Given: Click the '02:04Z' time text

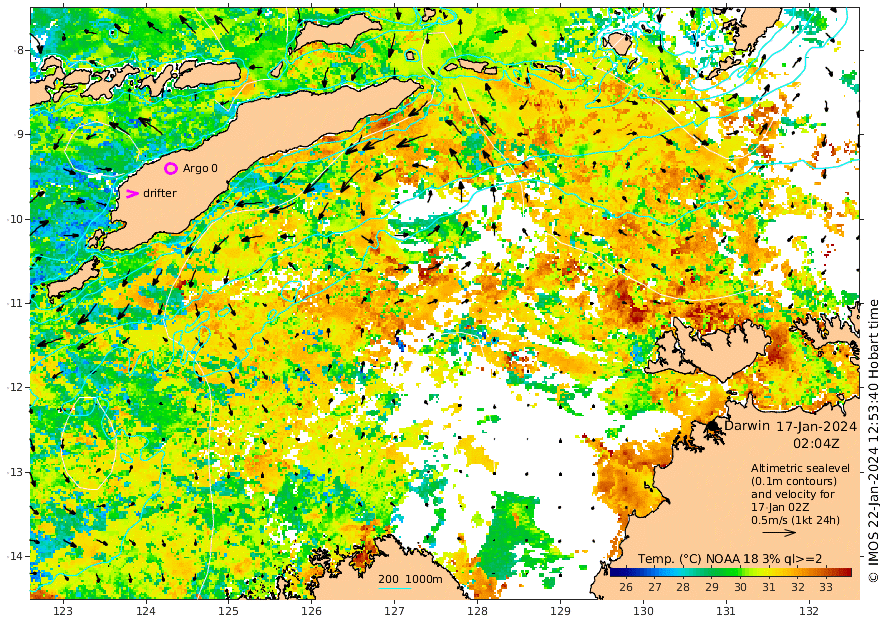Looking at the screenshot, I should coord(817,443).
